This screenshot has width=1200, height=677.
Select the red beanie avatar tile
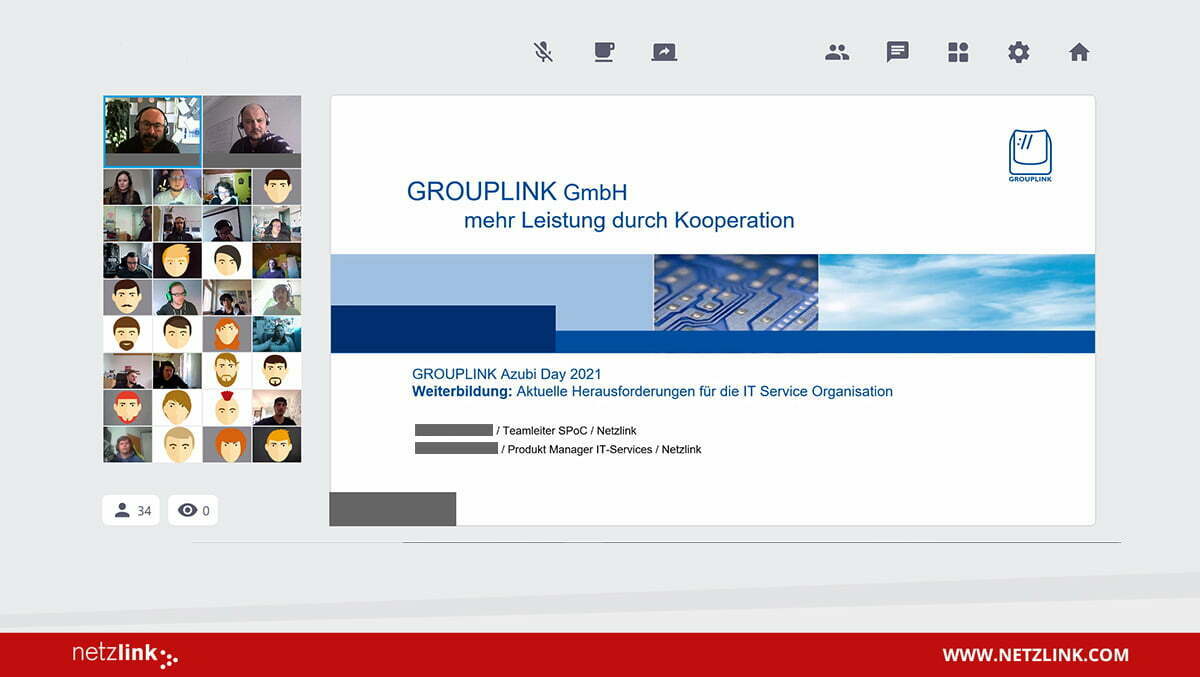coord(128,408)
